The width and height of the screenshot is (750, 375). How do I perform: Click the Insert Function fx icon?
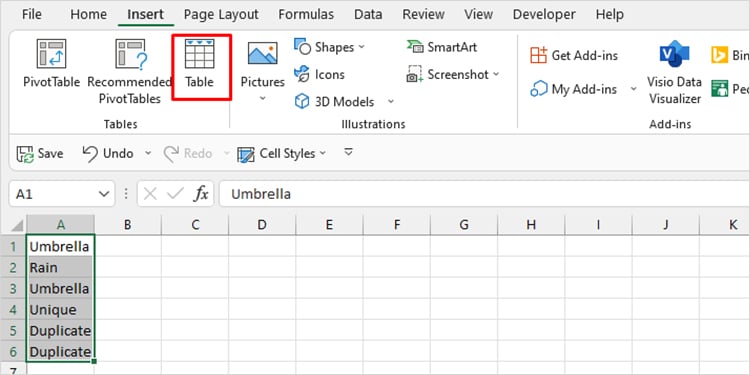point(201,194)
